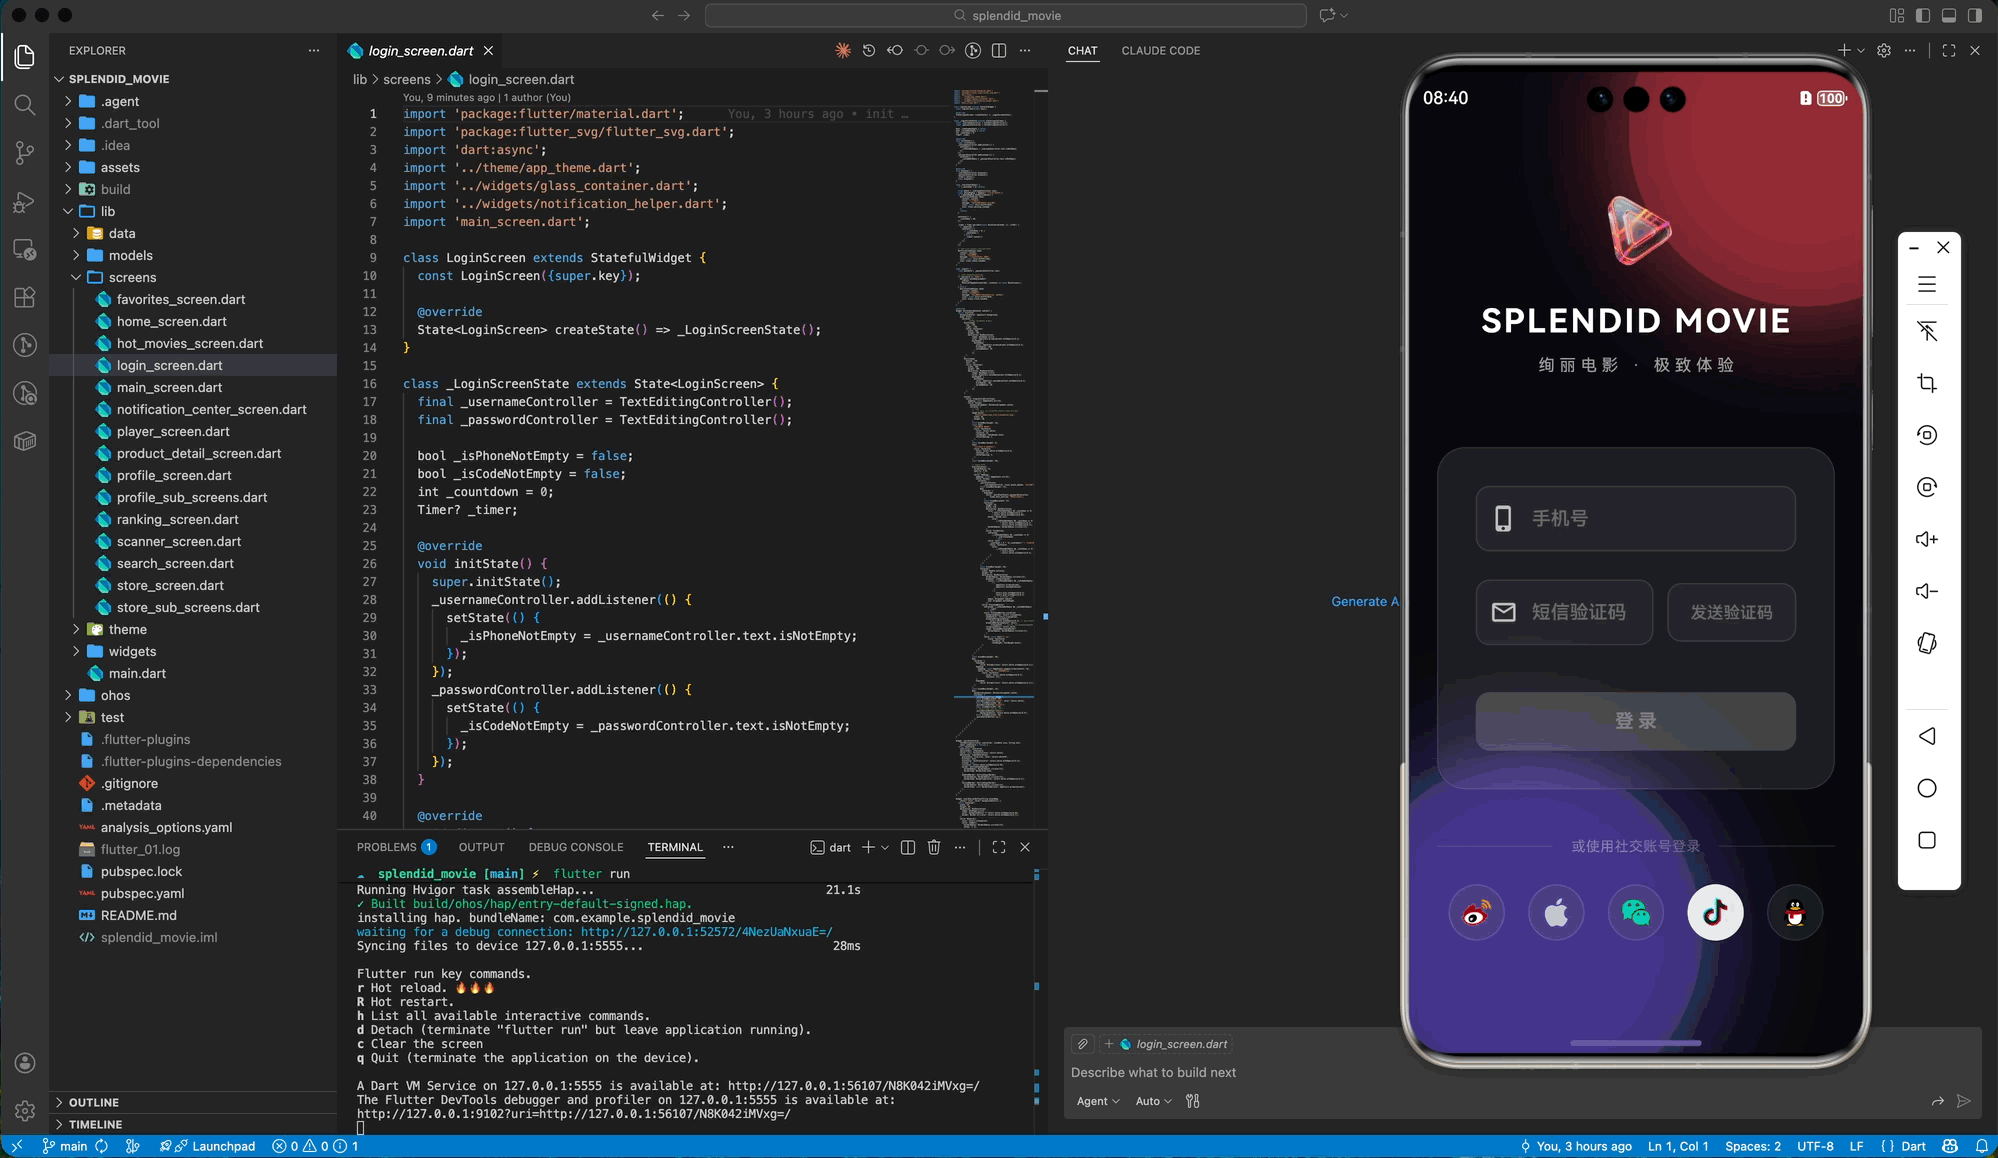This screenshot has height=1158, width=1998.
Task: Click the TikTok login icon
Action: click(x=1715, y=912)
